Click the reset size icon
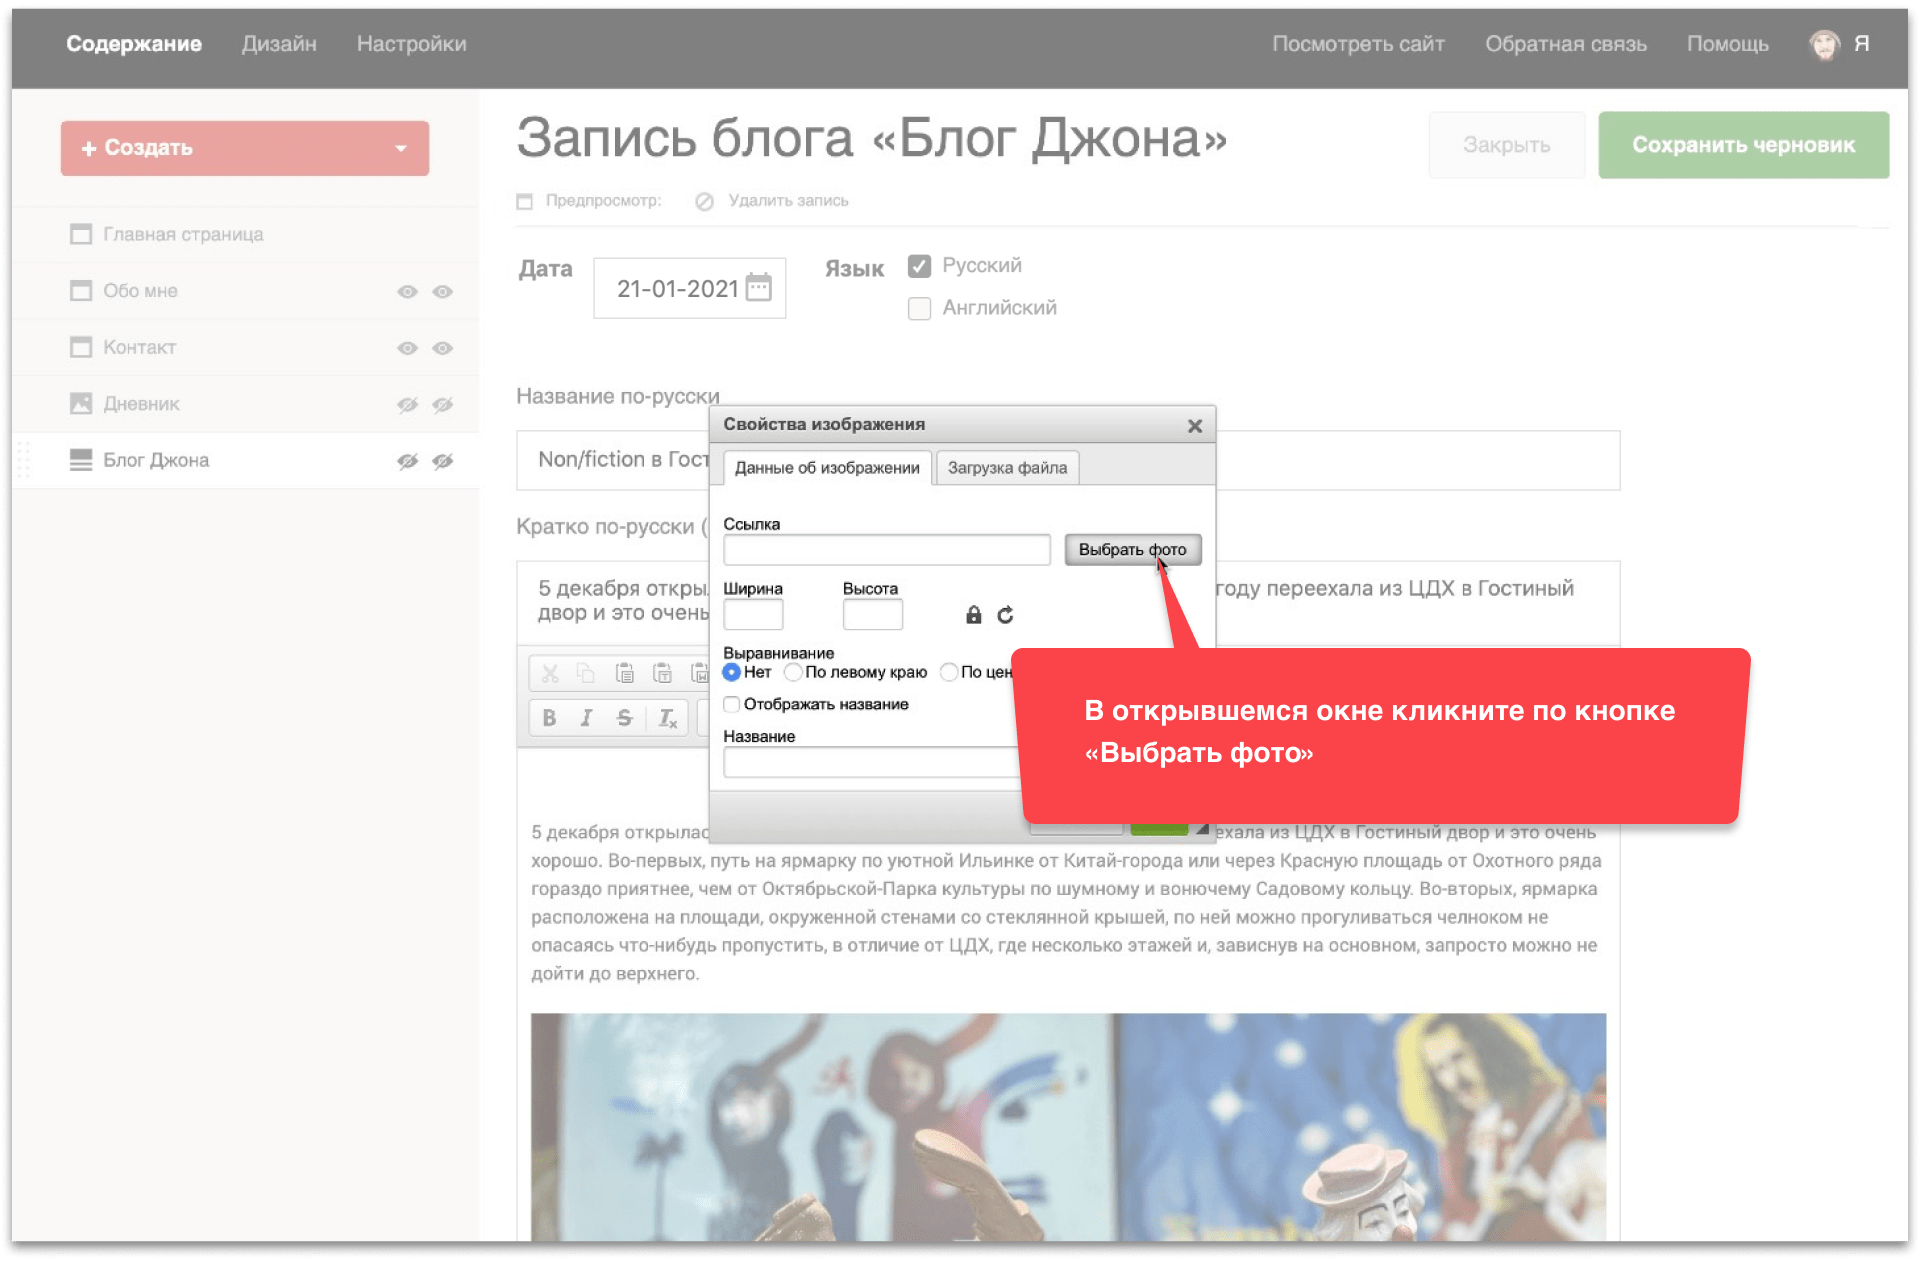Viewport: 1920px width, 1262px height. [1005, 615]
